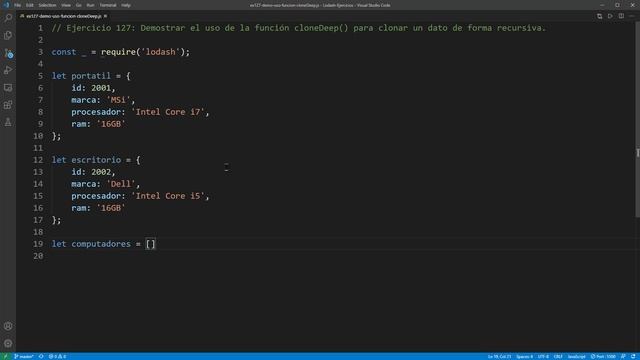Open the Explorer view icon
Viewport: 640px width, 360px height.
point(8,36)
